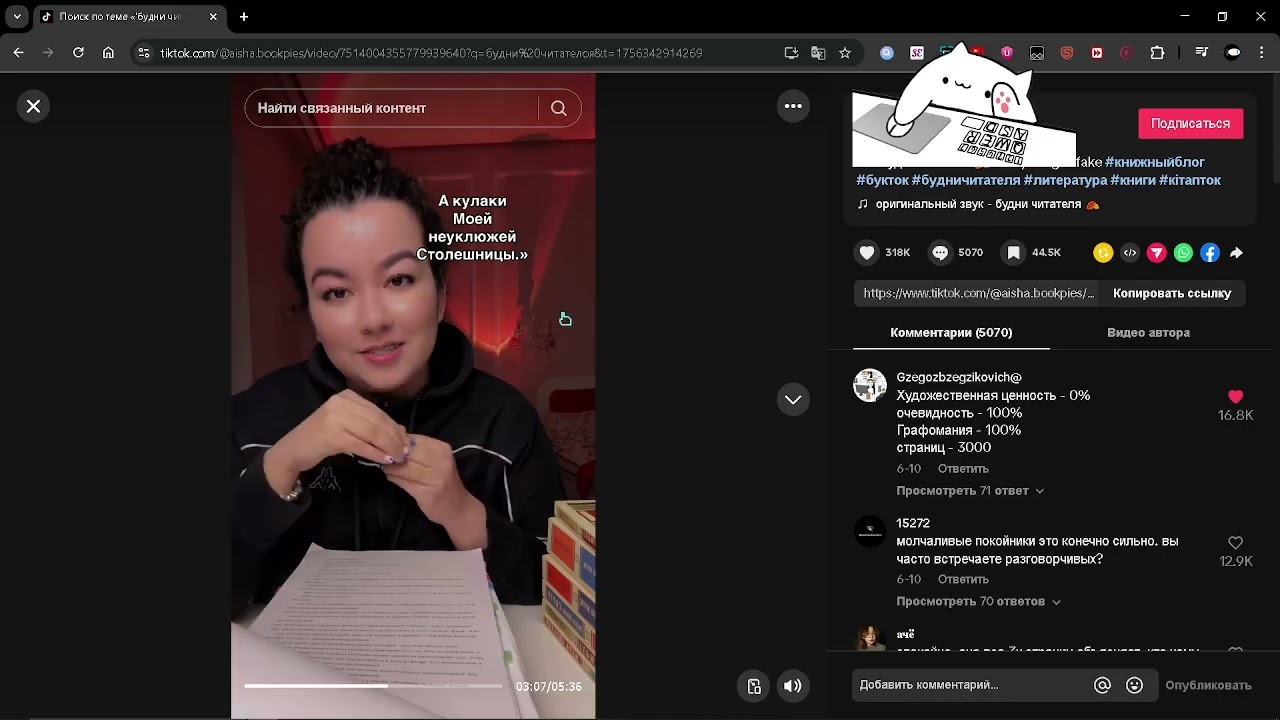Repost the video with yellow repost icon
The height and width of the screenshot is (720, 1280).
1103,253
